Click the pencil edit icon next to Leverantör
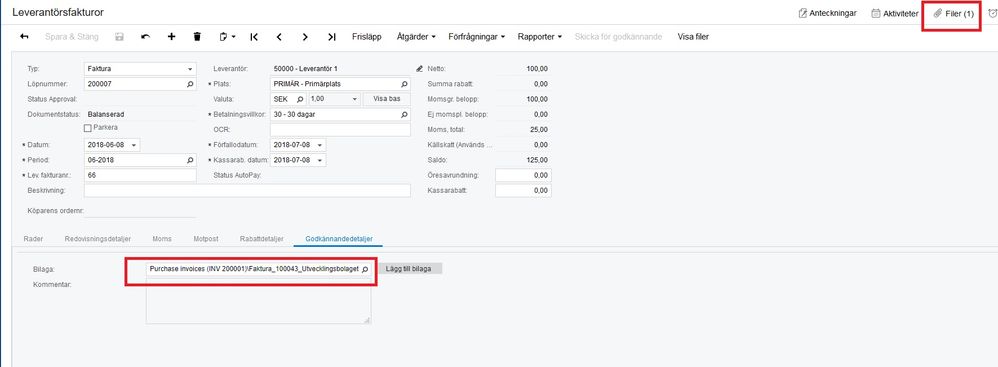The width and height of the screenshot is (998, 367). click(x=419, y=68)
